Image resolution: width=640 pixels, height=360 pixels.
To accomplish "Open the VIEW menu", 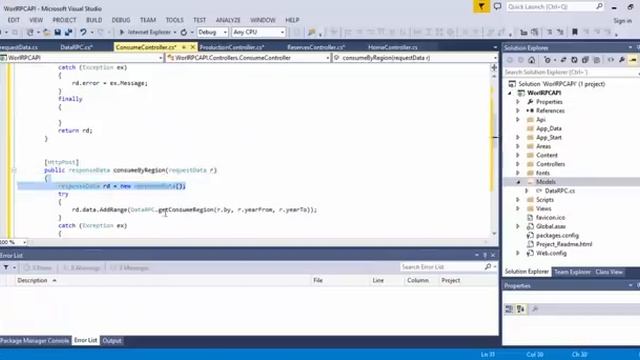I will coord(36,20).
